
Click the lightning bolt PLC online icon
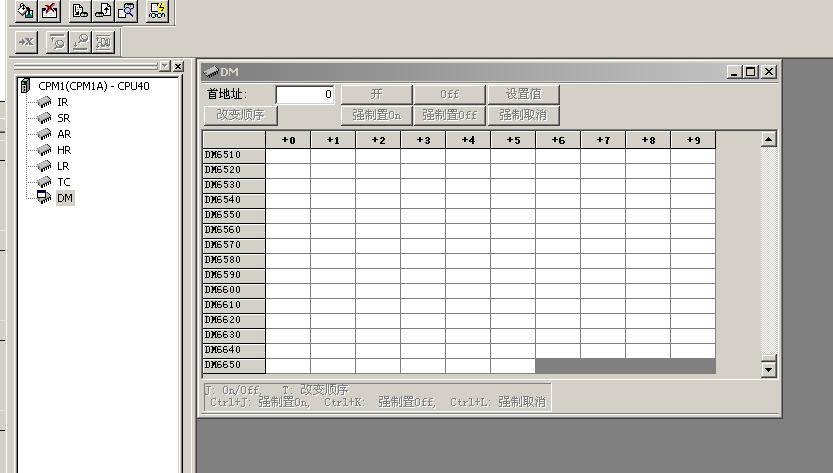pos(157,11)
